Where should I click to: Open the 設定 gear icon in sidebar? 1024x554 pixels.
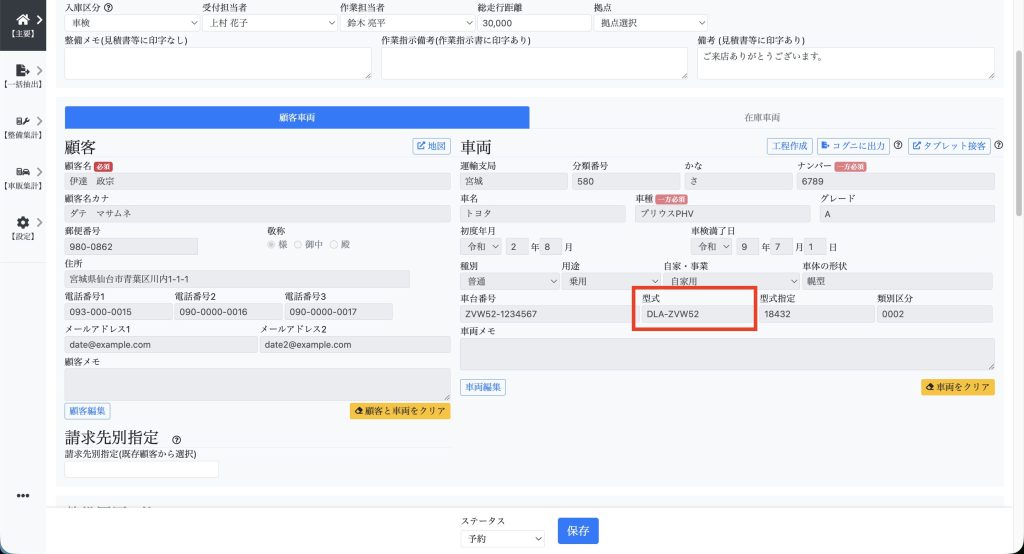tap(23, 223)
